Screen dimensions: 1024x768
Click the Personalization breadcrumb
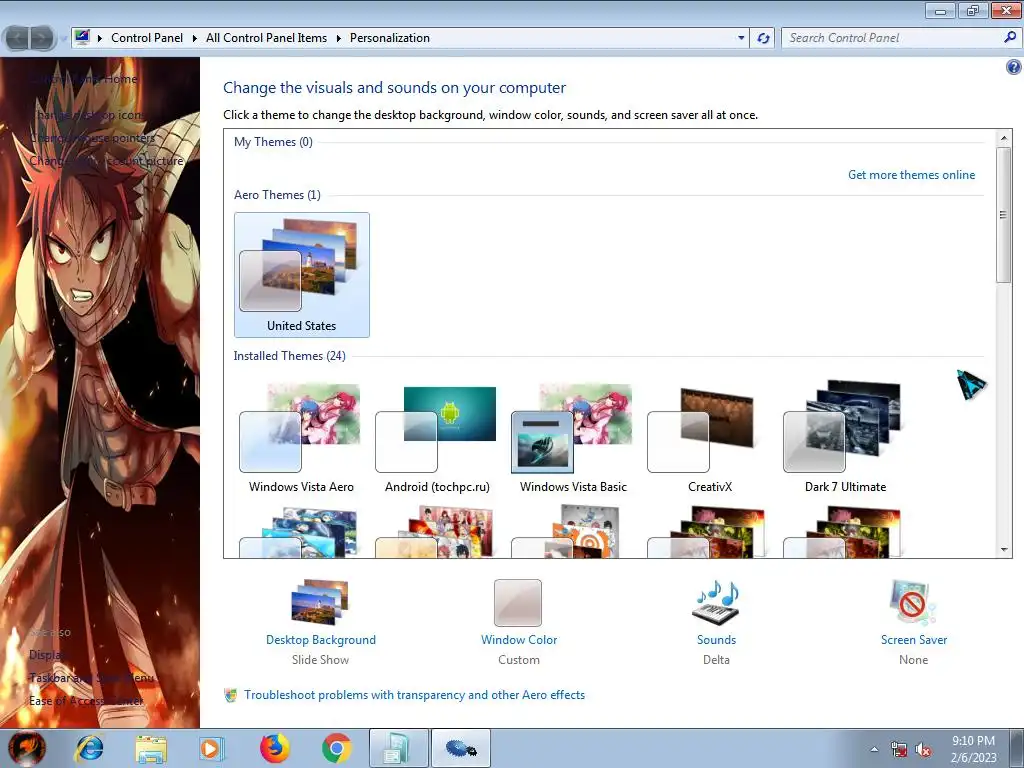(x=390, y=38)
